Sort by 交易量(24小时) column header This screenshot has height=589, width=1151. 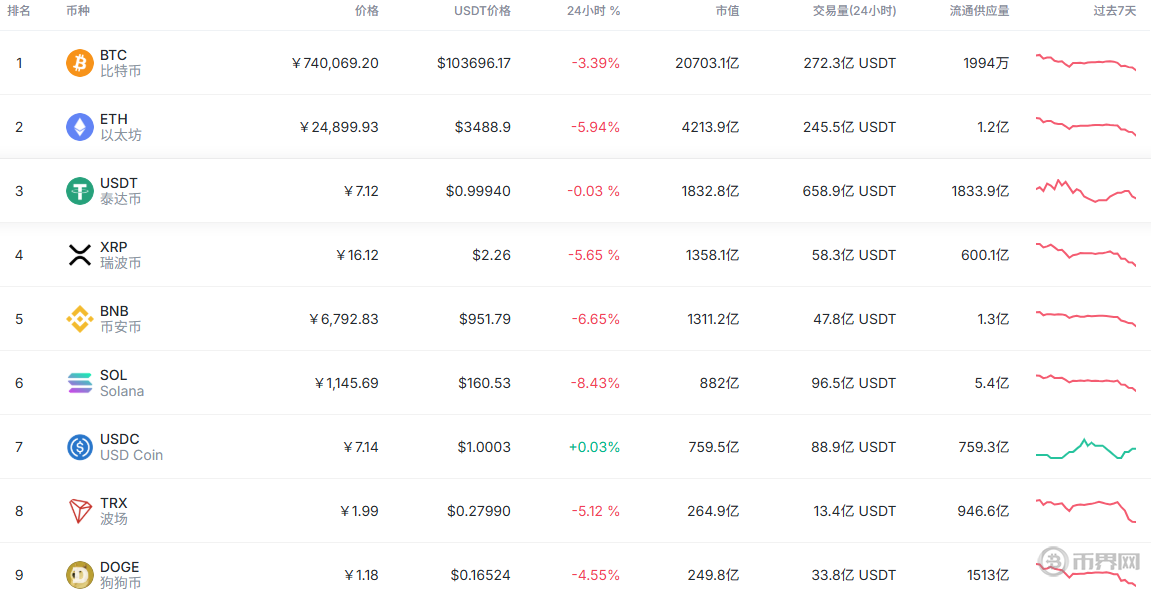coord(854,11)
